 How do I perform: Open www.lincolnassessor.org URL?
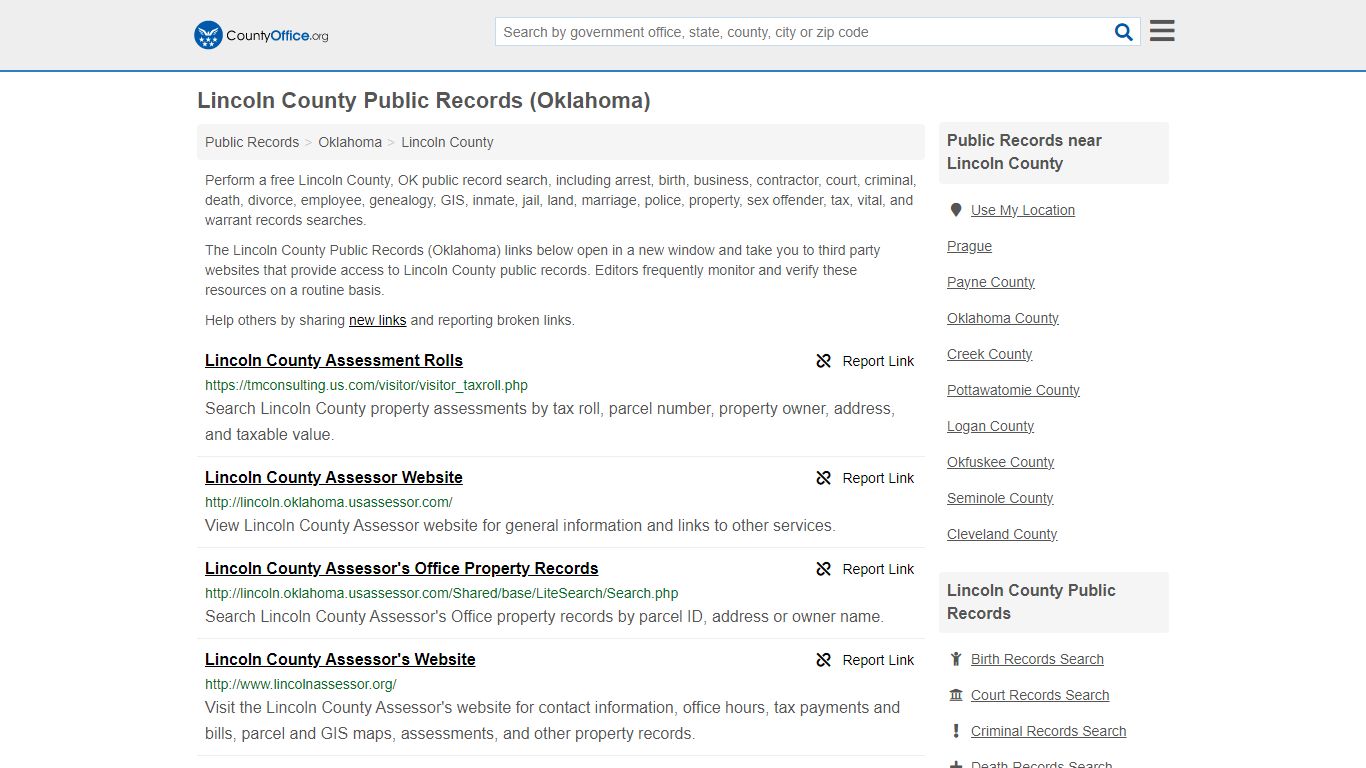[x=301, y=684]
